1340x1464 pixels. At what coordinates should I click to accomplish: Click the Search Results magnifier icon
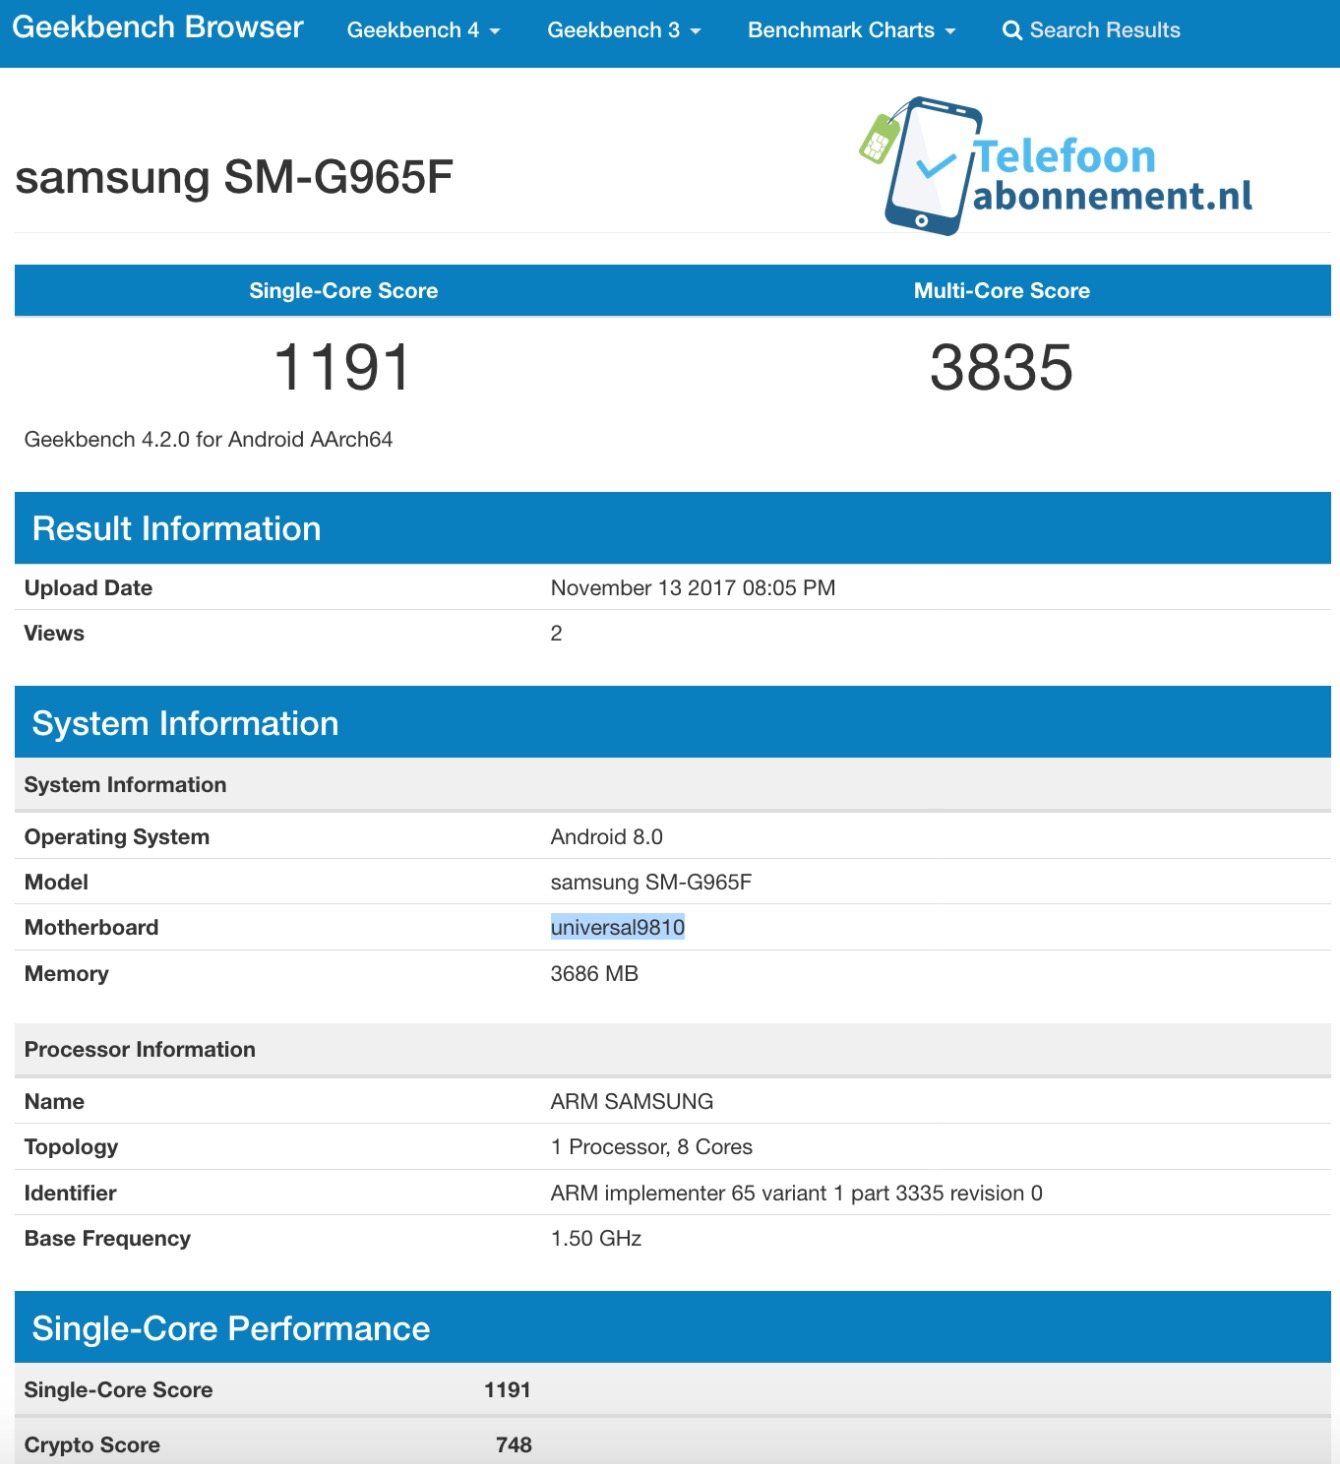click(1012, 31)
